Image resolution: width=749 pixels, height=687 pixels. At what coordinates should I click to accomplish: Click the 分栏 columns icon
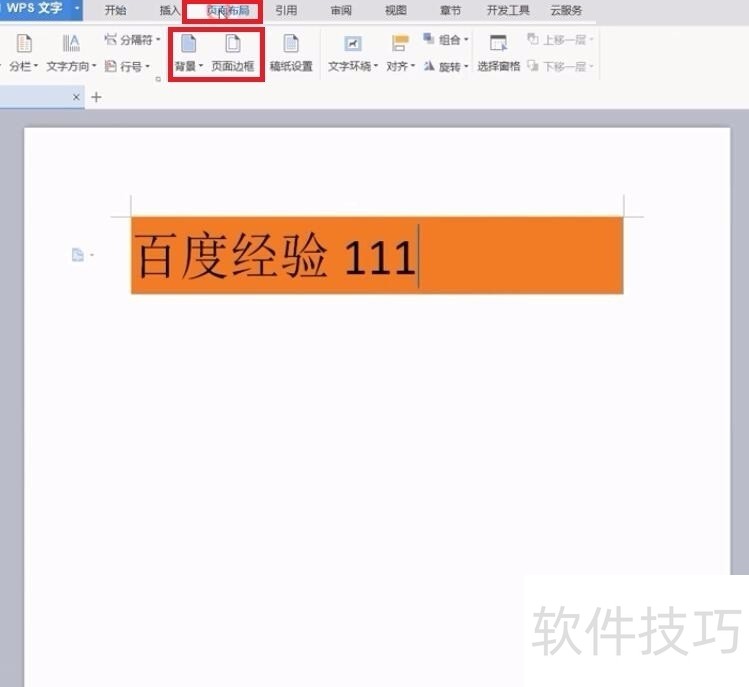[24, 43]
